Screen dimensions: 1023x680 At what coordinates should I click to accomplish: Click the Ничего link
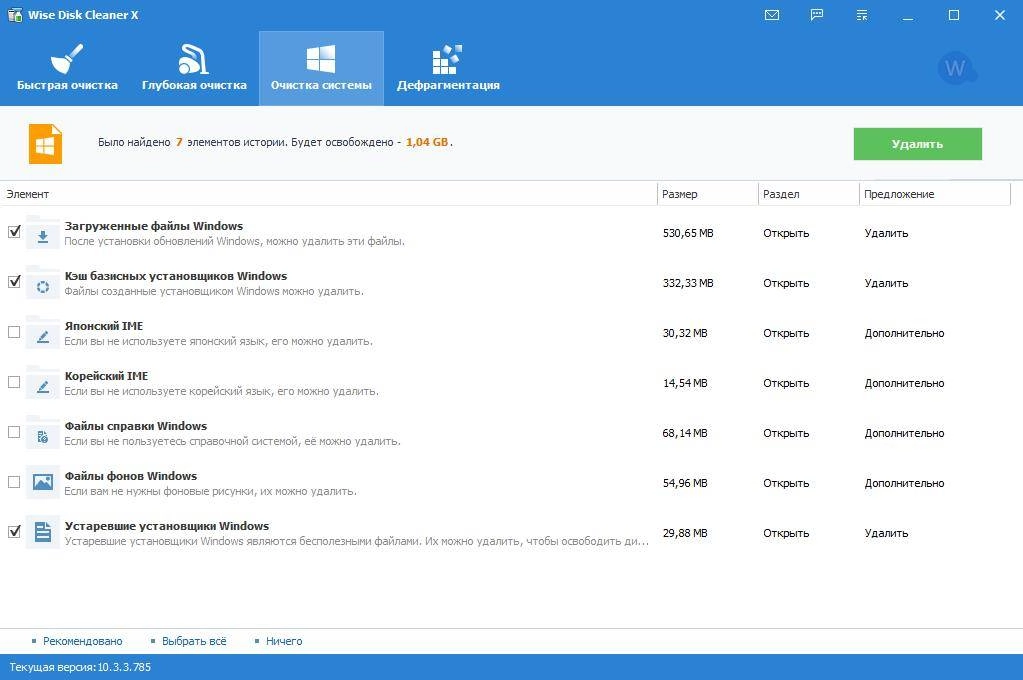pyautogui.click(x=284, y=641)
